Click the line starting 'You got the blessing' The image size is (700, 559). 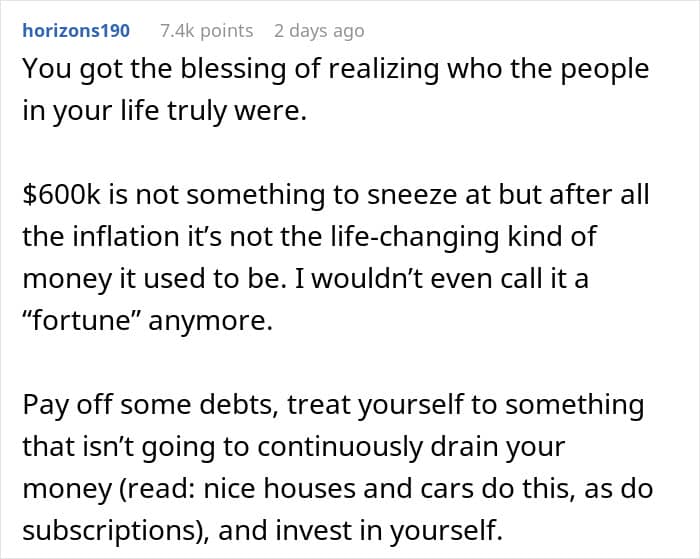pos(335,70)
